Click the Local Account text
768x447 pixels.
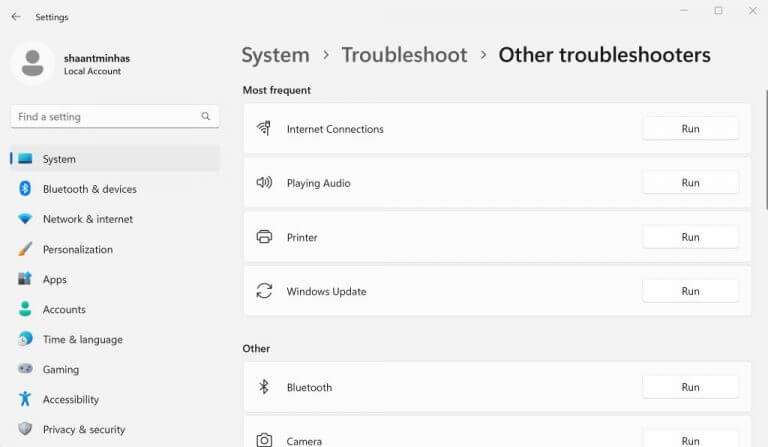point(92,71)
